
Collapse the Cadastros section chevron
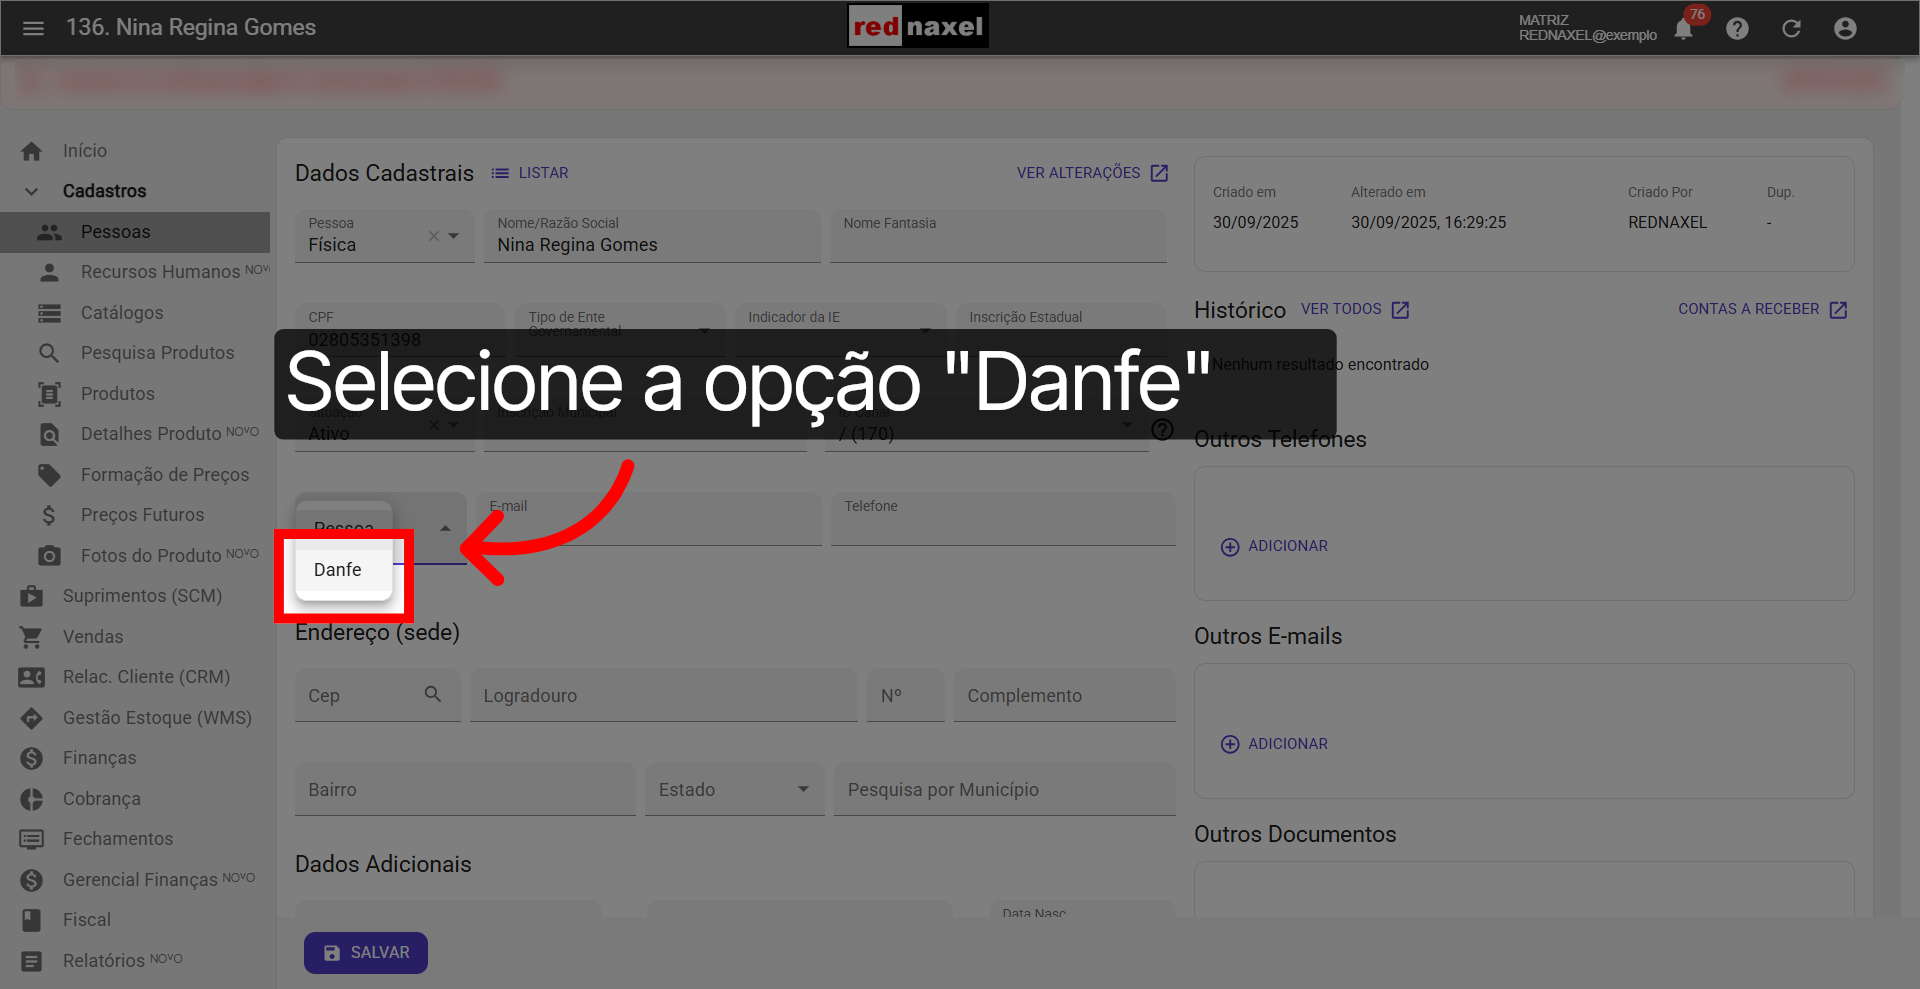tap(31, 191)
